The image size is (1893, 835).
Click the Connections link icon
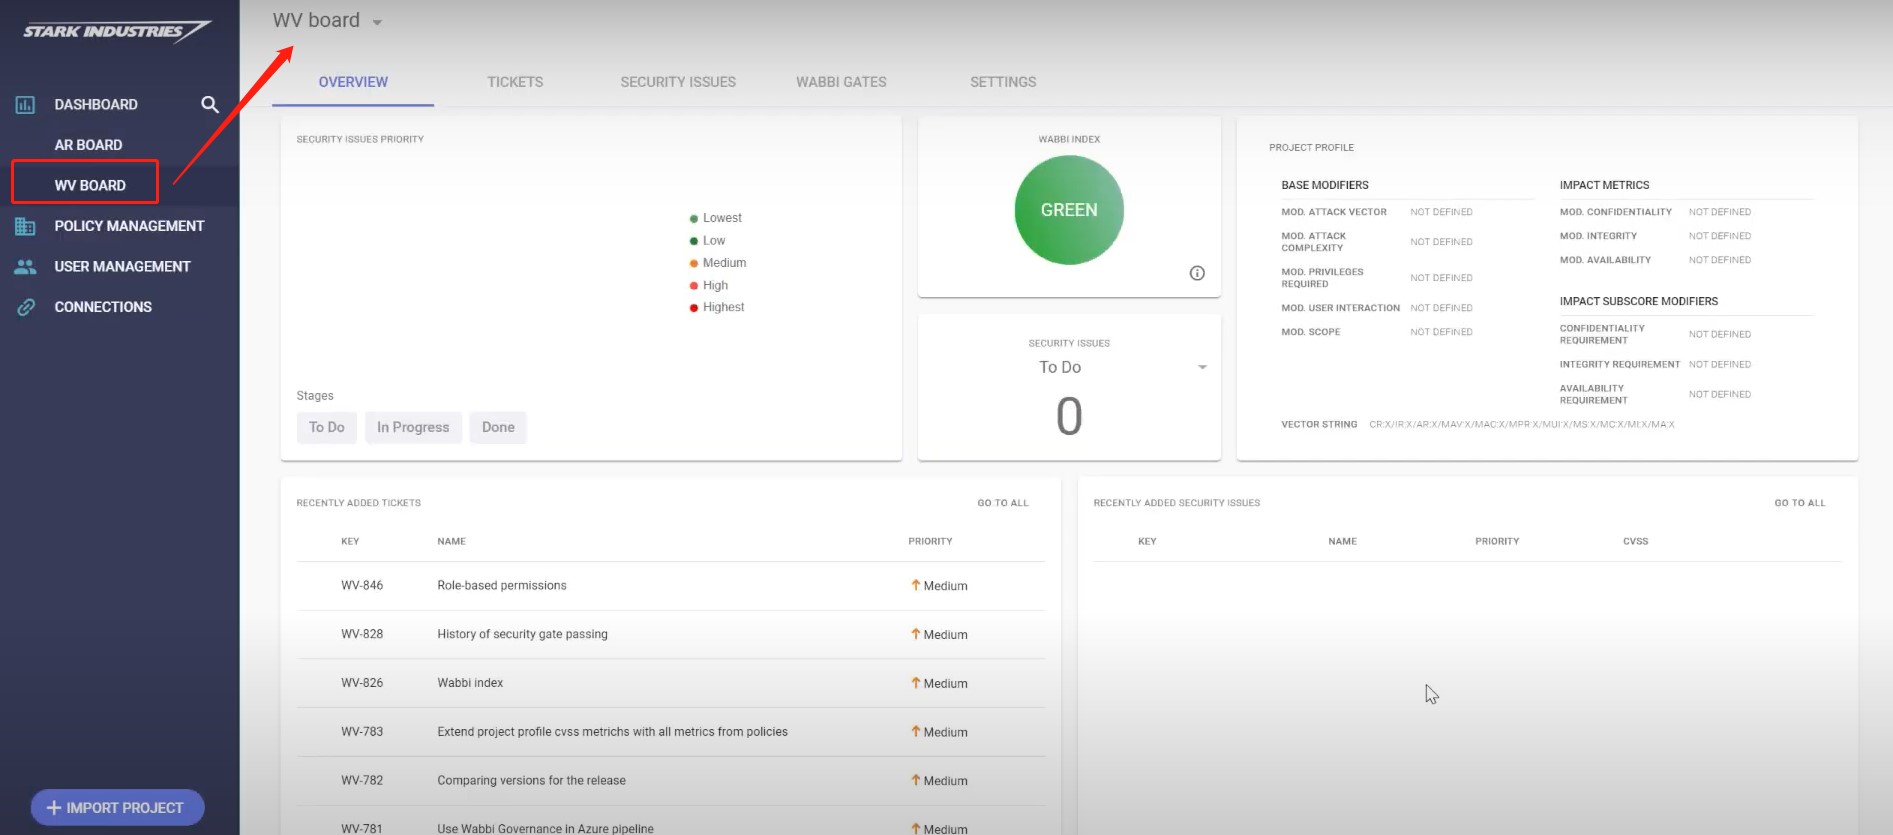(x=26, y=307)
